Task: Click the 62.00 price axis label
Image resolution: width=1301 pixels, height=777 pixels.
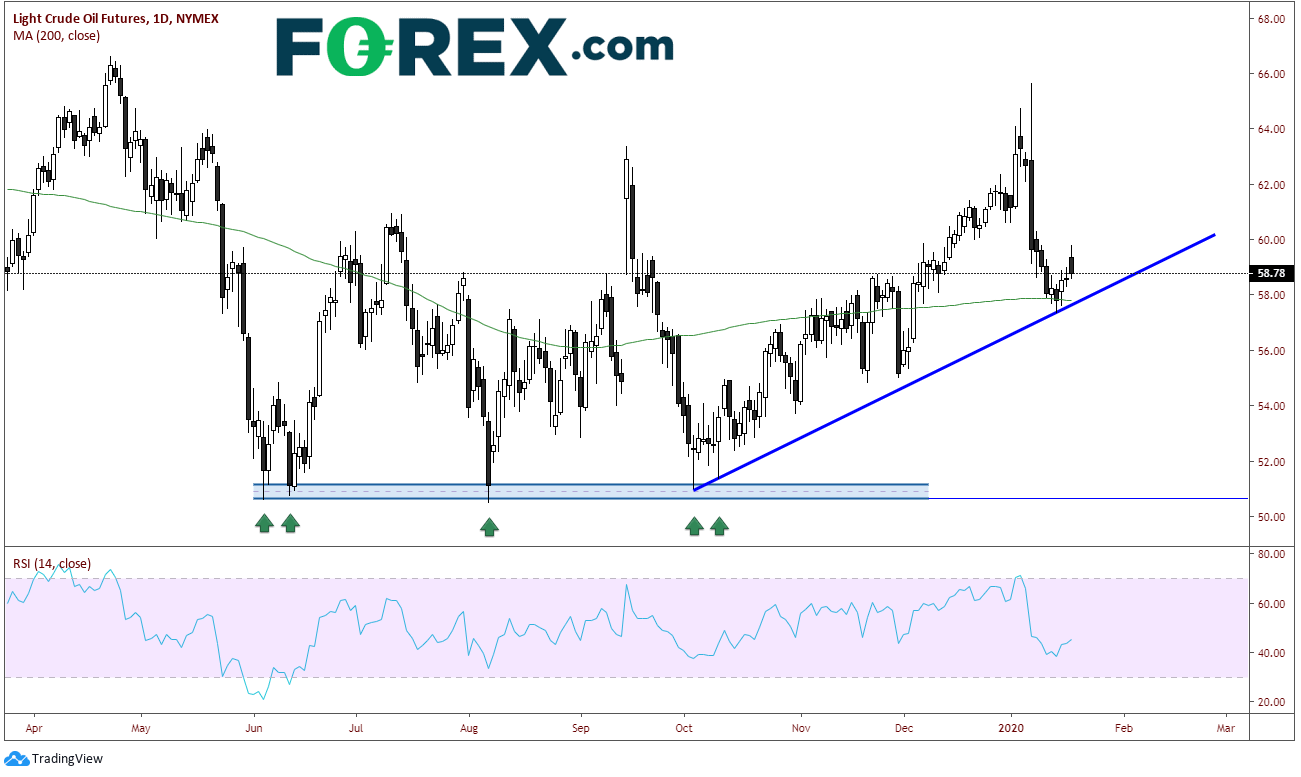Action: (1271, 185)
